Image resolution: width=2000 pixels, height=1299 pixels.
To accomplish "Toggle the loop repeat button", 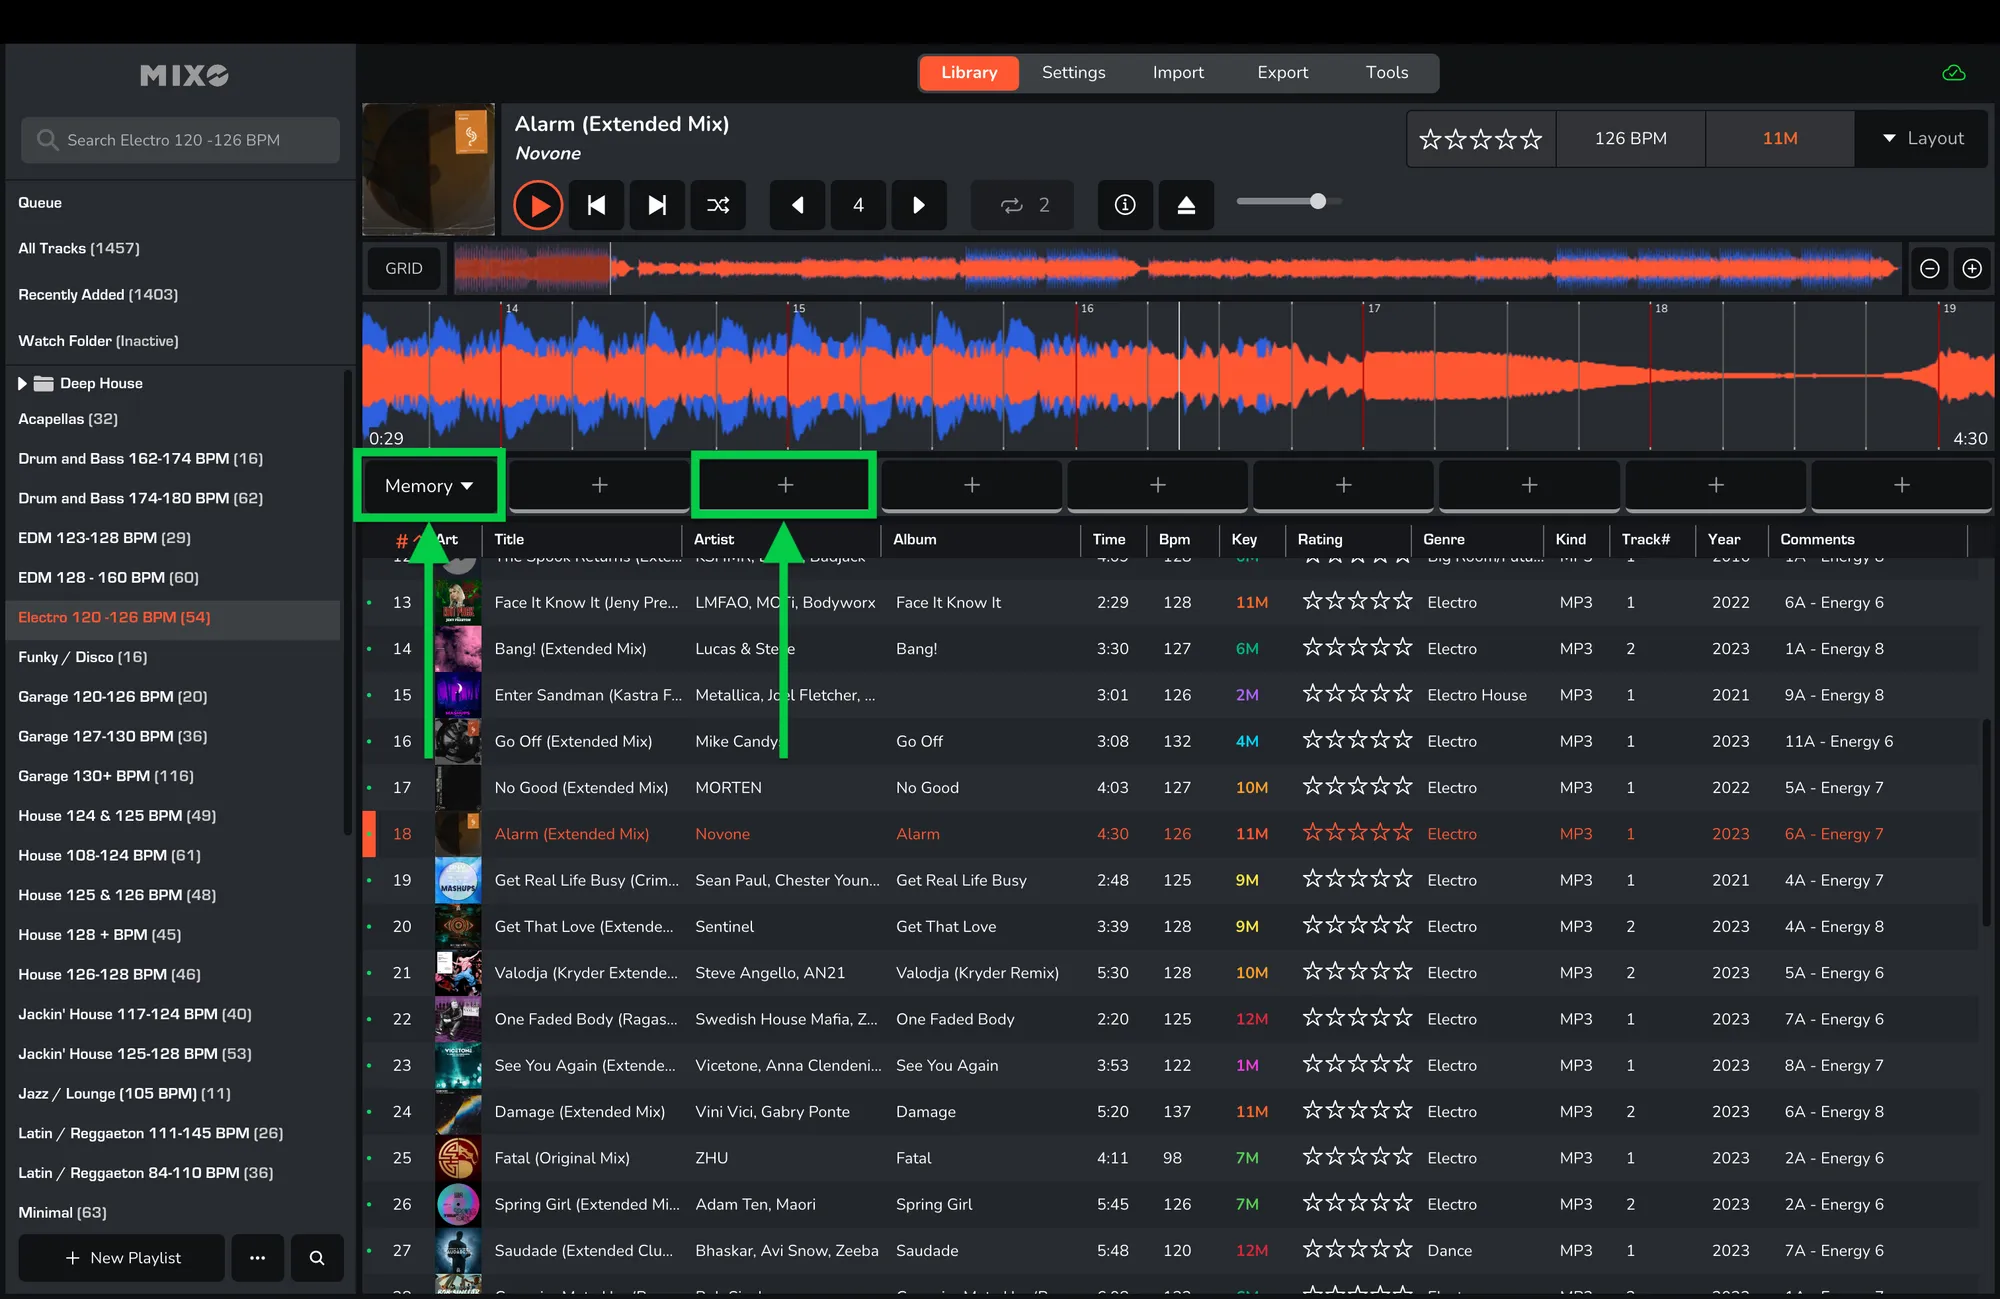I will coord(1012,205).
